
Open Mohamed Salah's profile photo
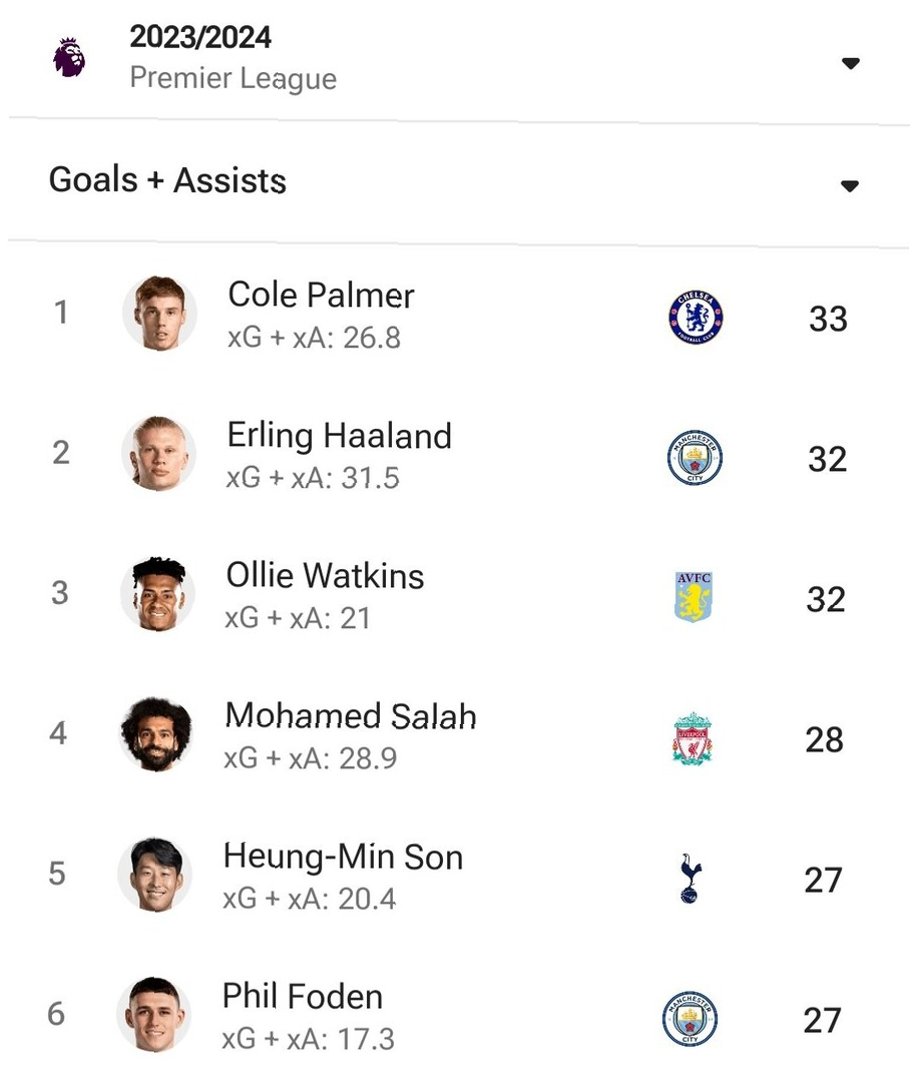157,734
